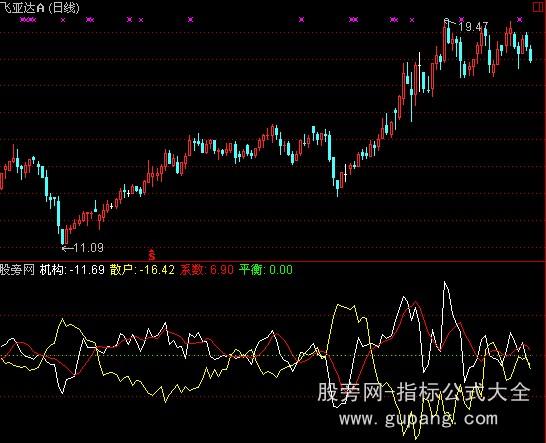This screenshot has height=443, width=546.
Task: Select the 系数: 6.90 indicator value
Action: coord(207,270)
